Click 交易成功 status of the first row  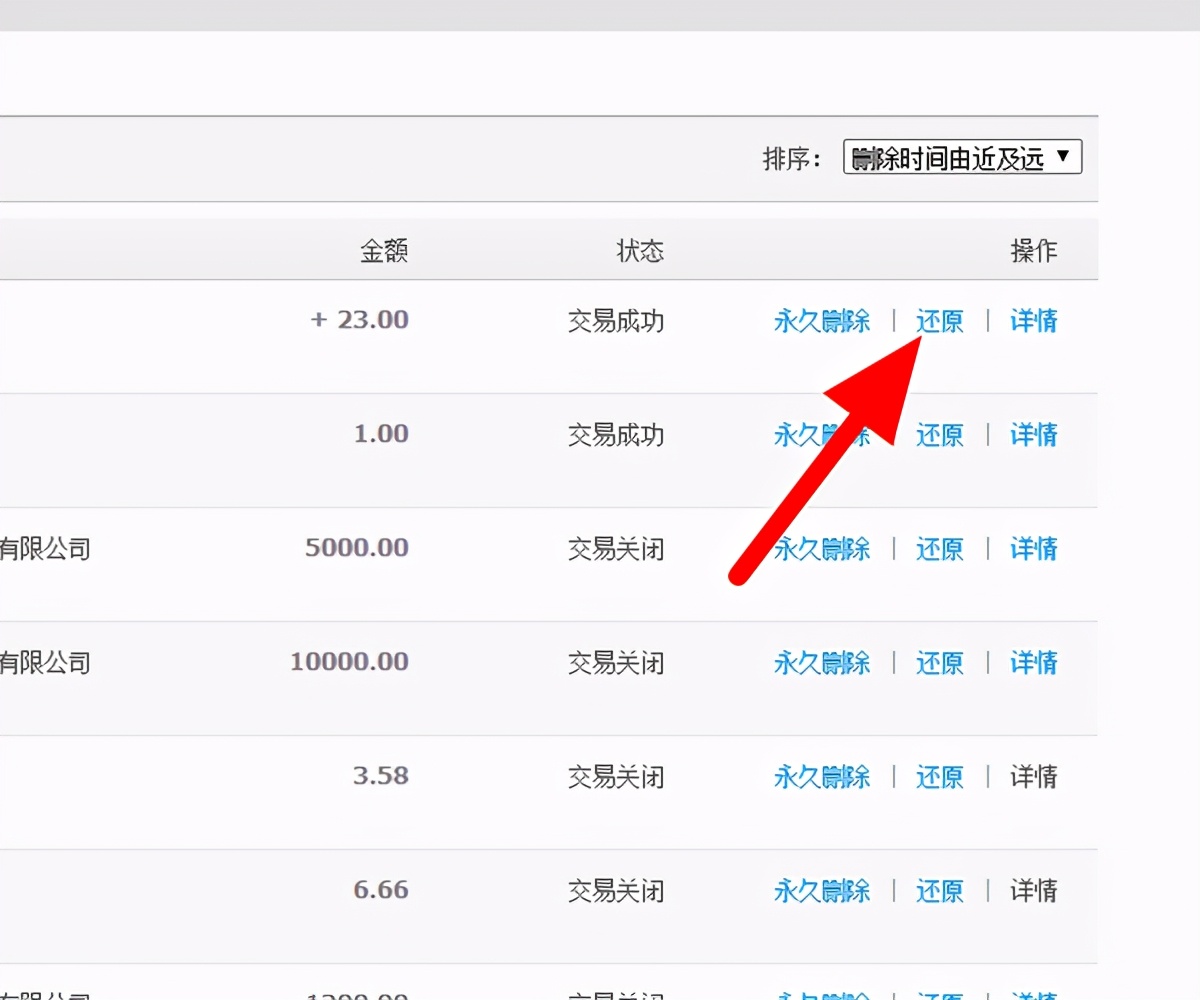pos(613,322)
